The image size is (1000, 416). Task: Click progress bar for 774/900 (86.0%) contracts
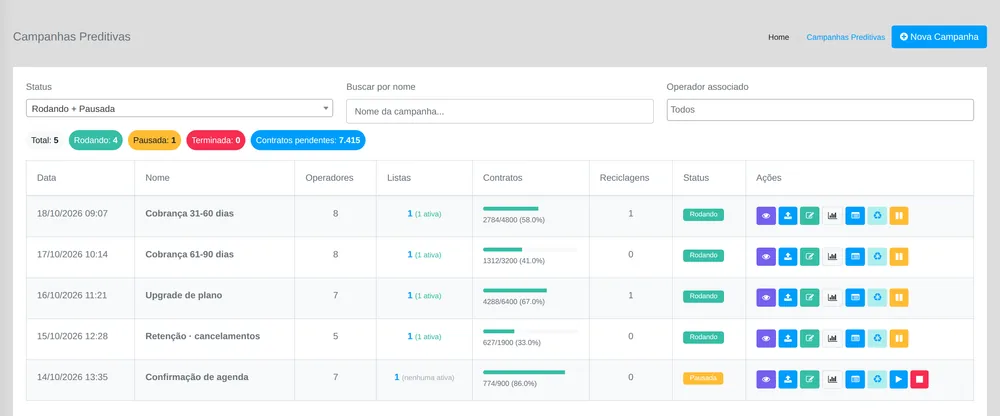530,372
